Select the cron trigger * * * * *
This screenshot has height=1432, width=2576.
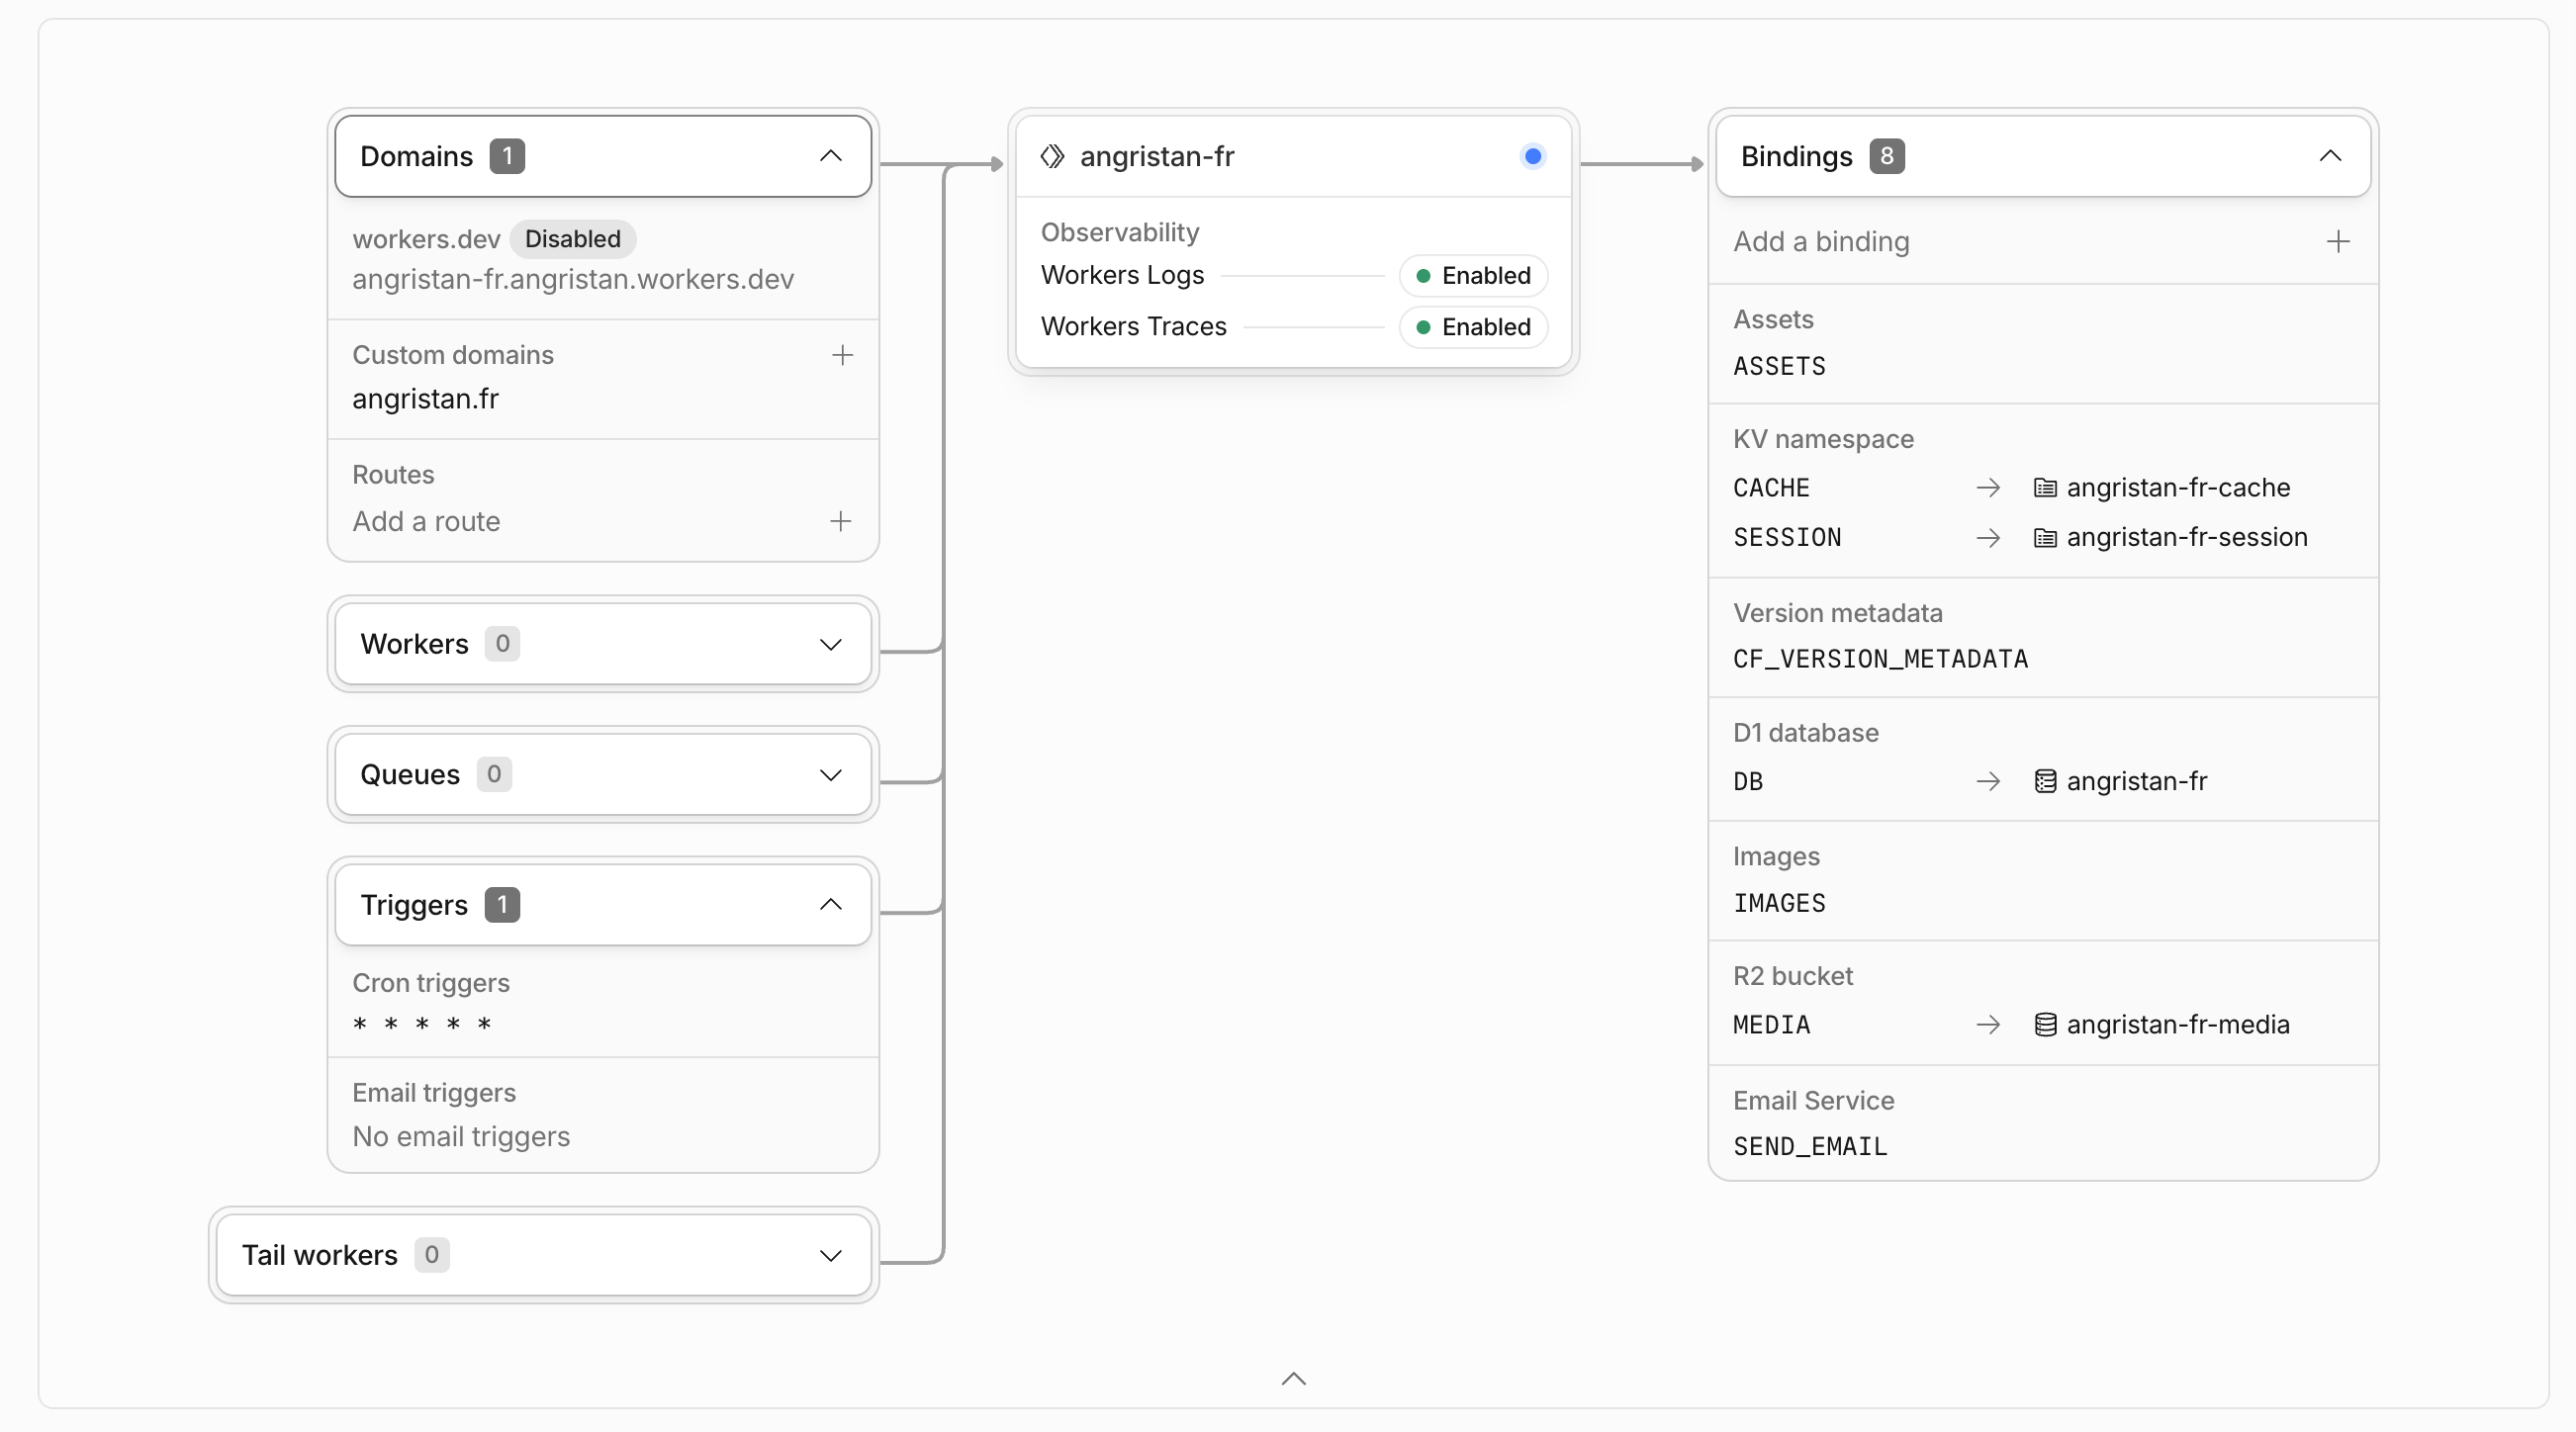tap(422, 1024)
